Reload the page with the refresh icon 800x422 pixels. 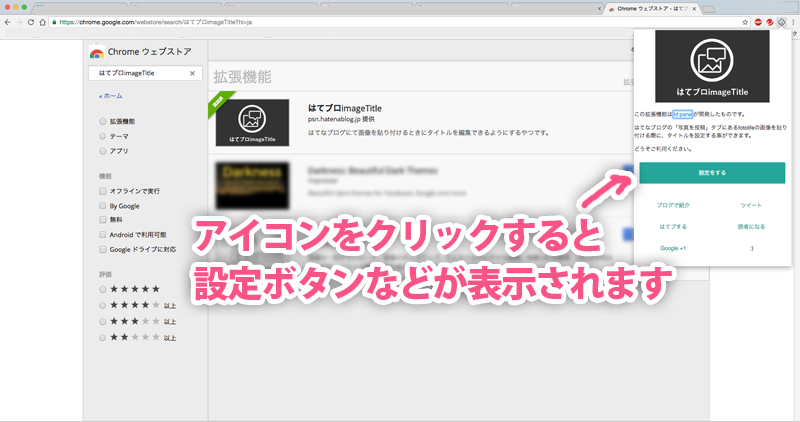click(31, 22)
